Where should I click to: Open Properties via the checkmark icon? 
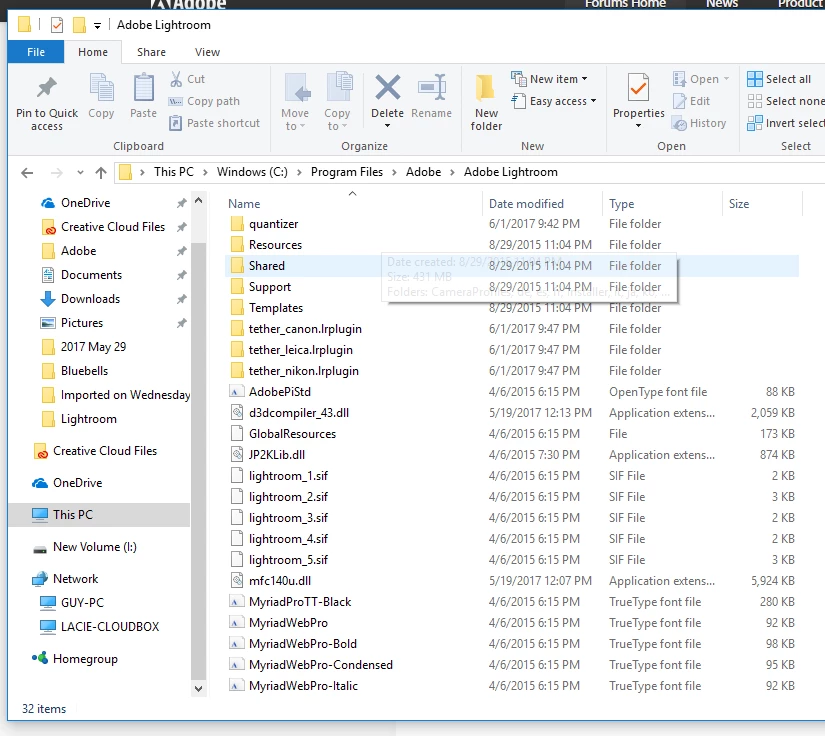pos(638,88)
